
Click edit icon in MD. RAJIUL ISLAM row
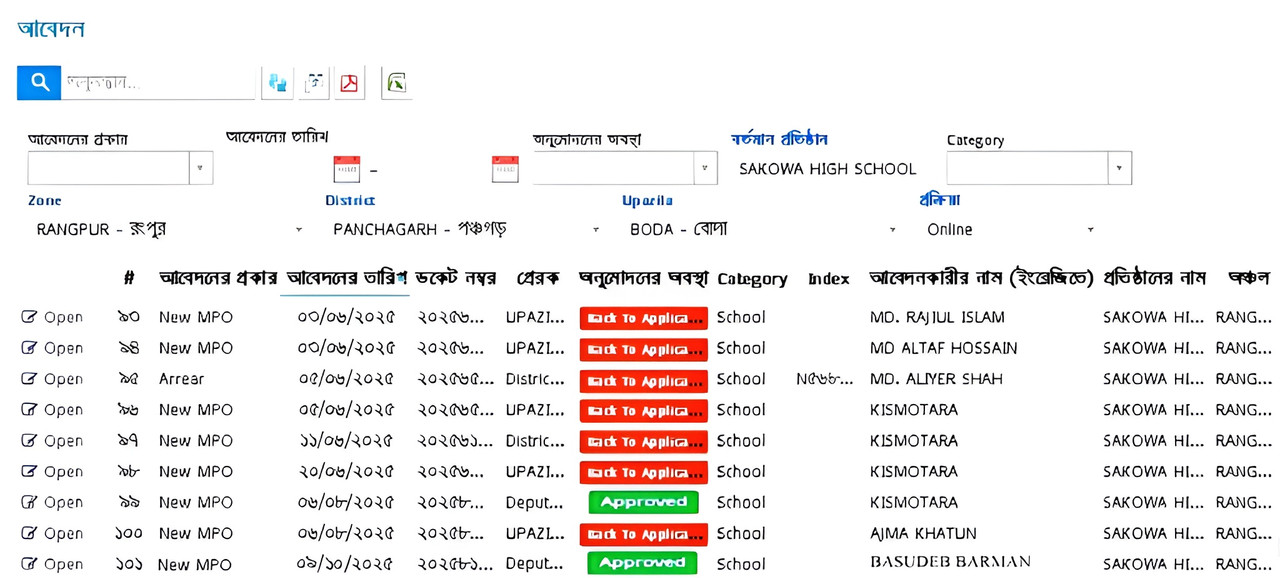[x=29, y=317]
